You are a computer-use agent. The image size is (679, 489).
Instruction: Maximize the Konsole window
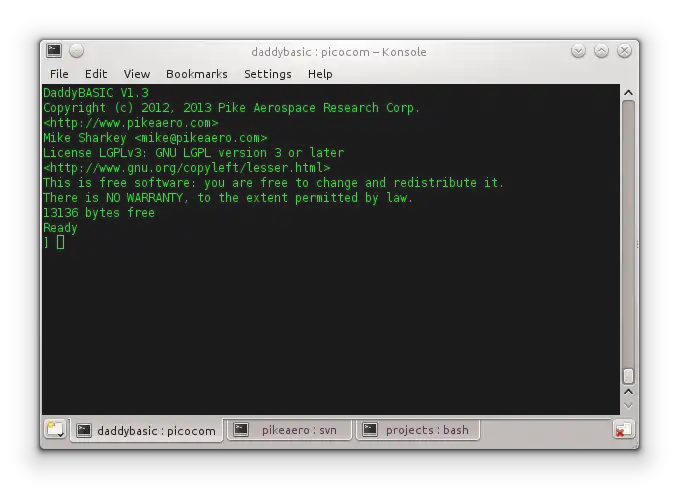(601, 51)
